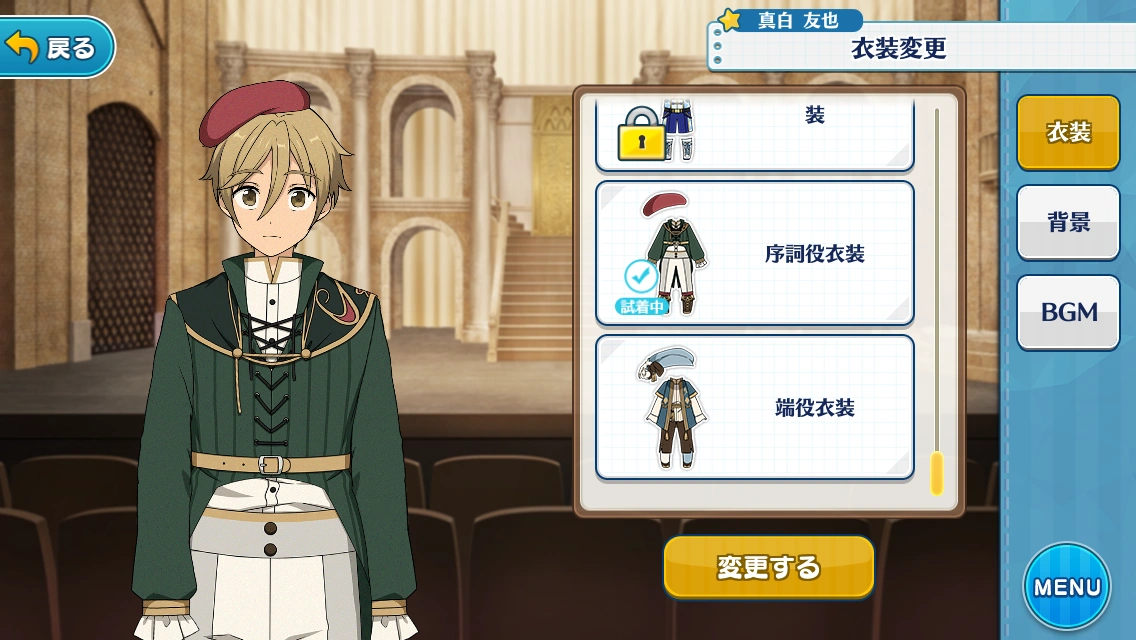Click the red beret icon in the 序詞役衣装 card

pyautogui.click(x=664, y=204)
